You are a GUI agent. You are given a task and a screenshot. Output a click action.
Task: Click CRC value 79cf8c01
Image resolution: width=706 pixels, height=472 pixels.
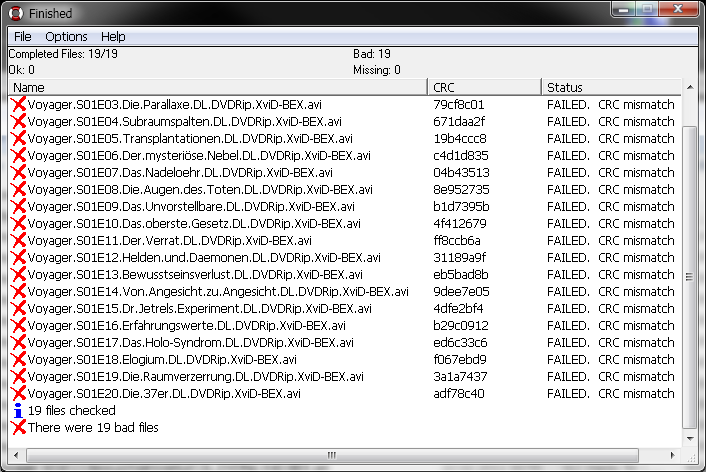(x=459, y=105)
